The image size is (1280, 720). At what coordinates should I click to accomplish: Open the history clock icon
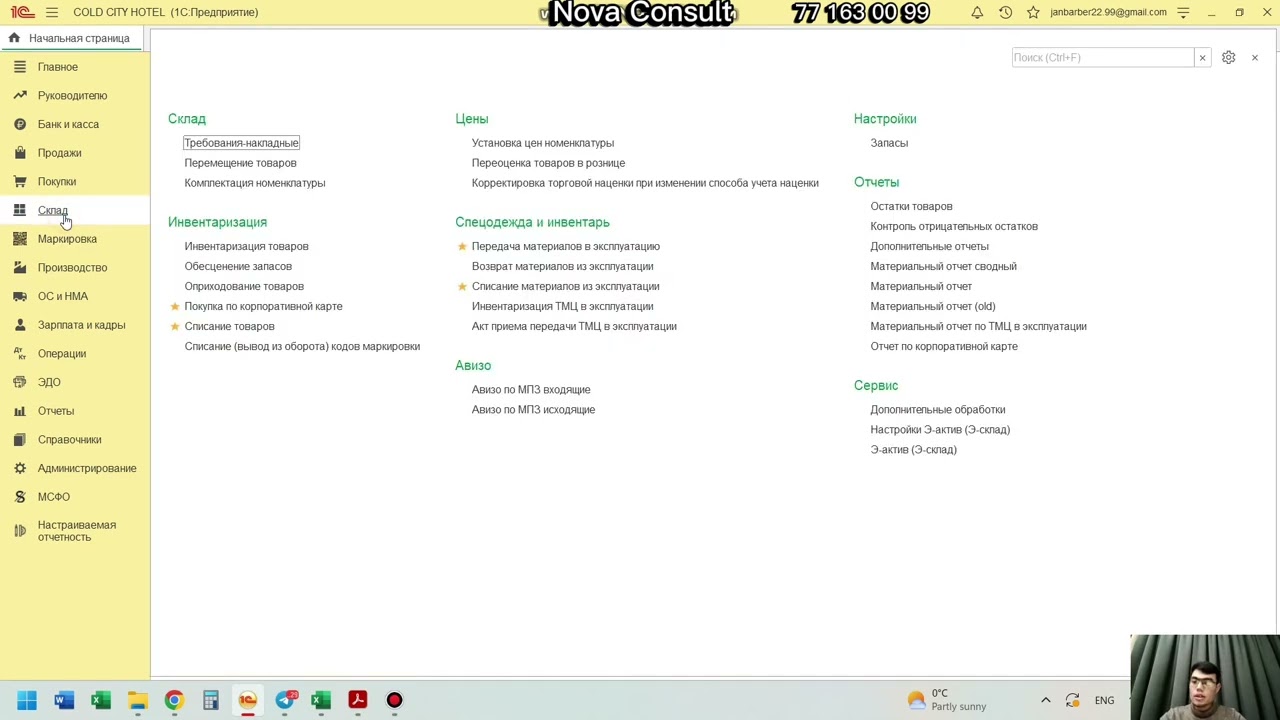coord(1005,12)
